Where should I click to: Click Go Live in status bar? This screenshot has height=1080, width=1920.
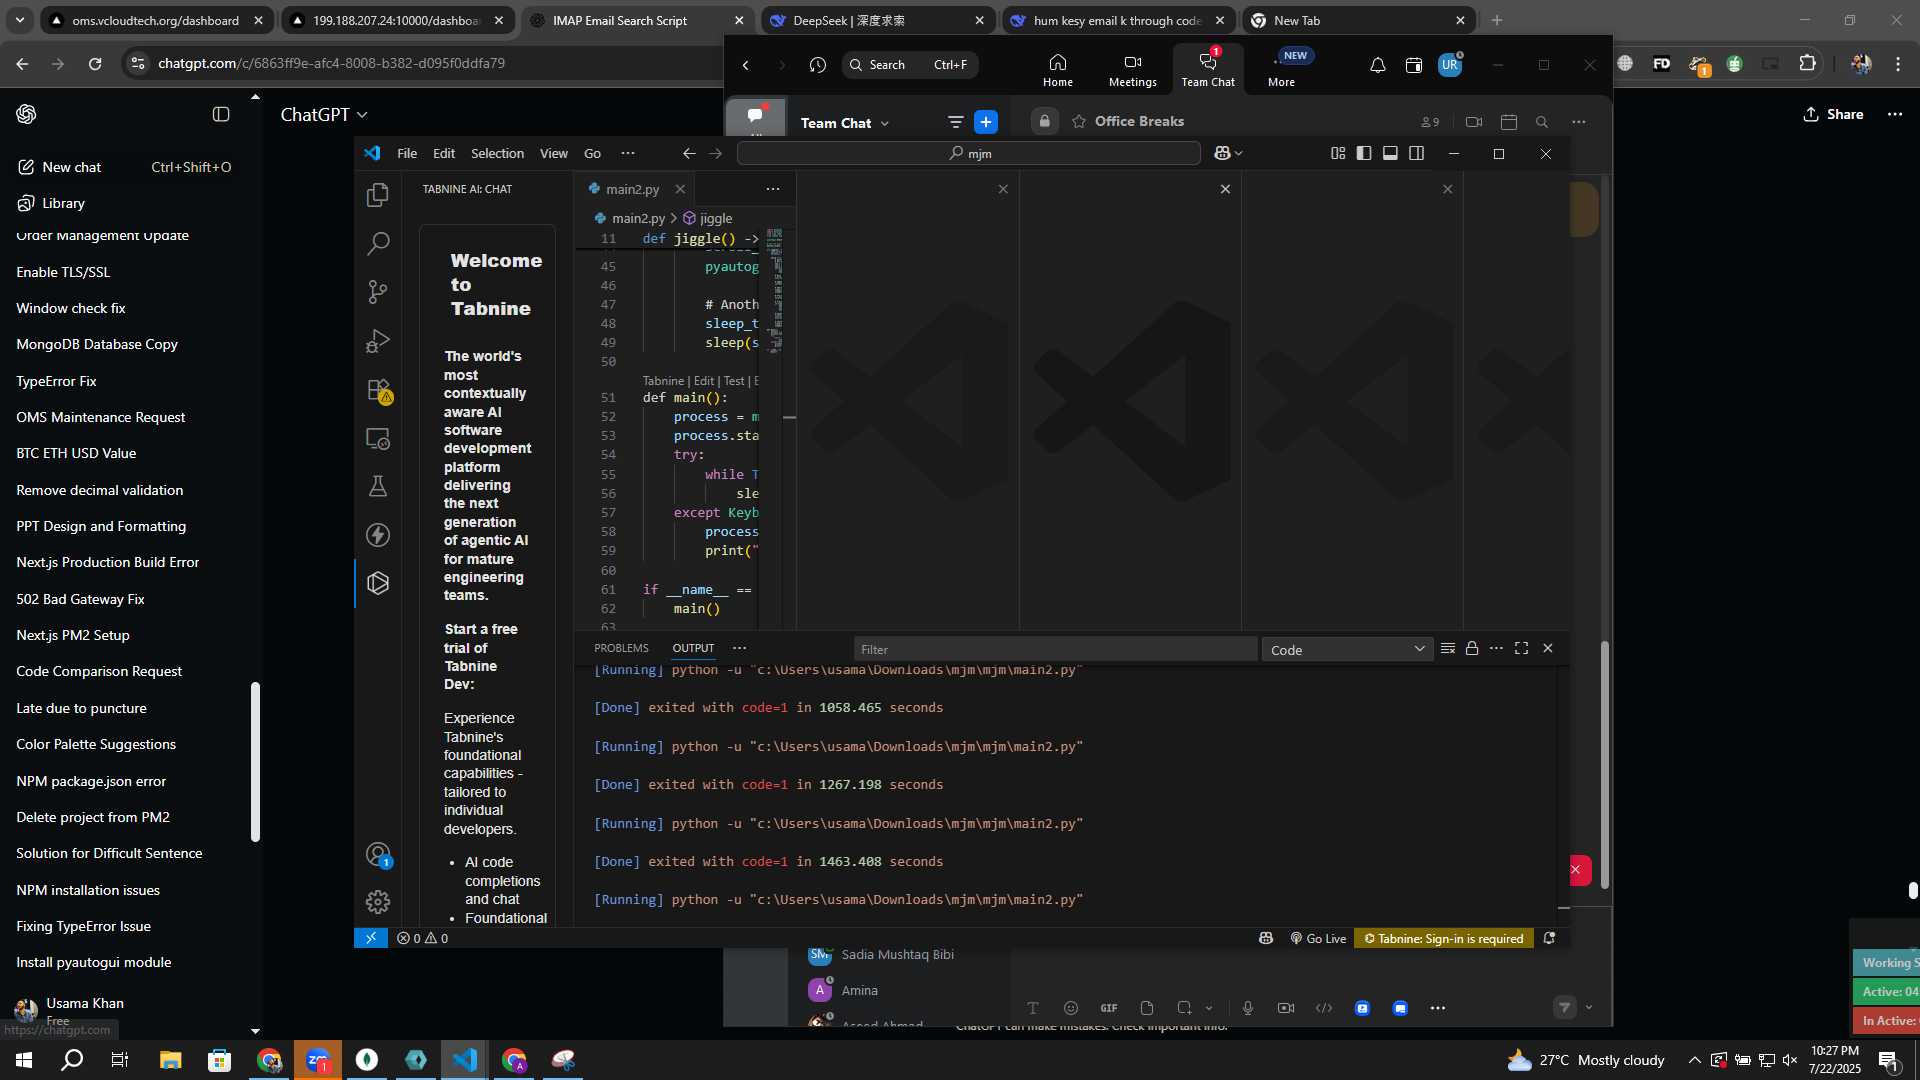1318,938
